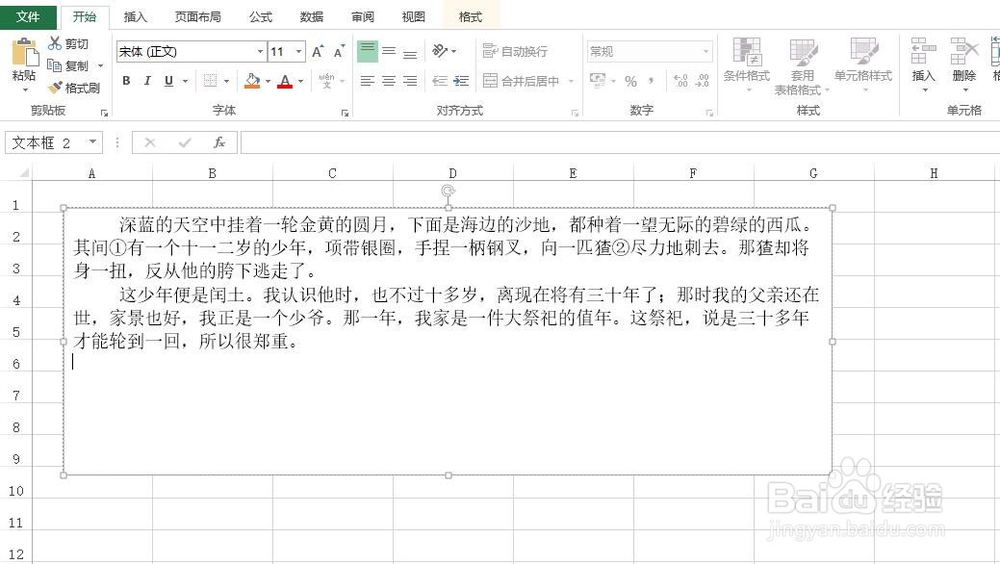Open Clipboard group dialog launcher
The width and height of the screenshot is (1000, 564).
point(104,113)
